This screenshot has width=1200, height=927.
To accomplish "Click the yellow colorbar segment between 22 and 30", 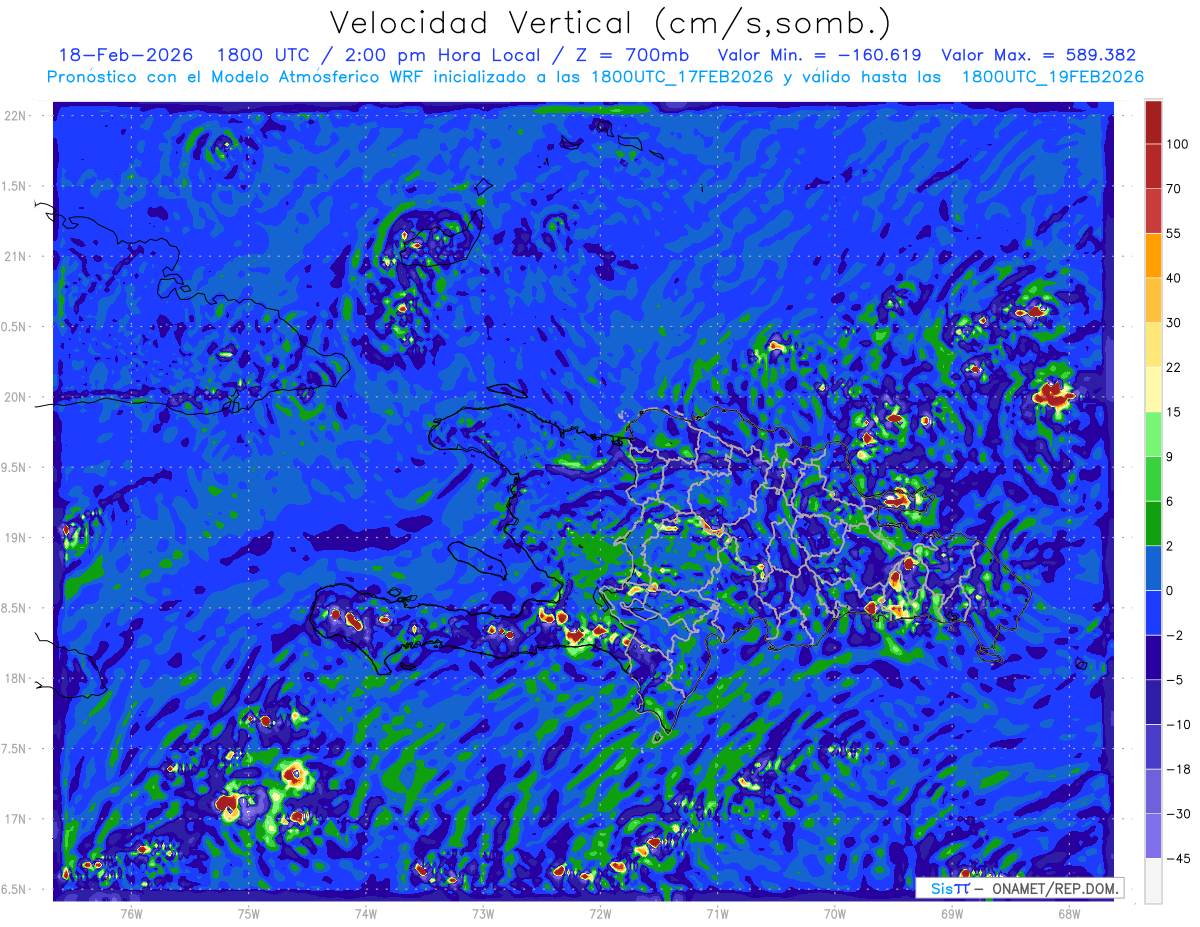I will tap(1153, 344).
